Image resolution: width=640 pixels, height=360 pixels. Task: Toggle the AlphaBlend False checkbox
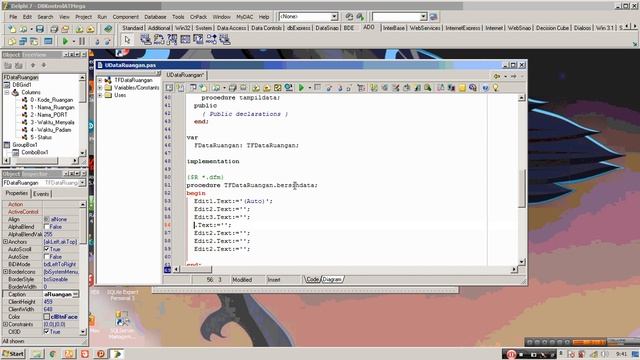pos(47,227)
